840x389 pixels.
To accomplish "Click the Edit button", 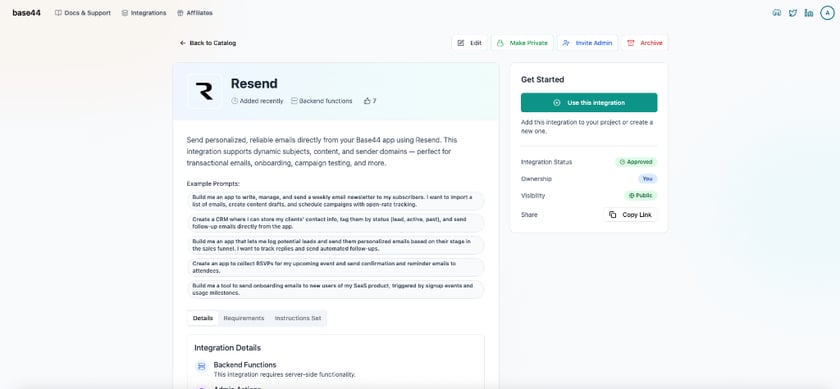I will 470,43.
